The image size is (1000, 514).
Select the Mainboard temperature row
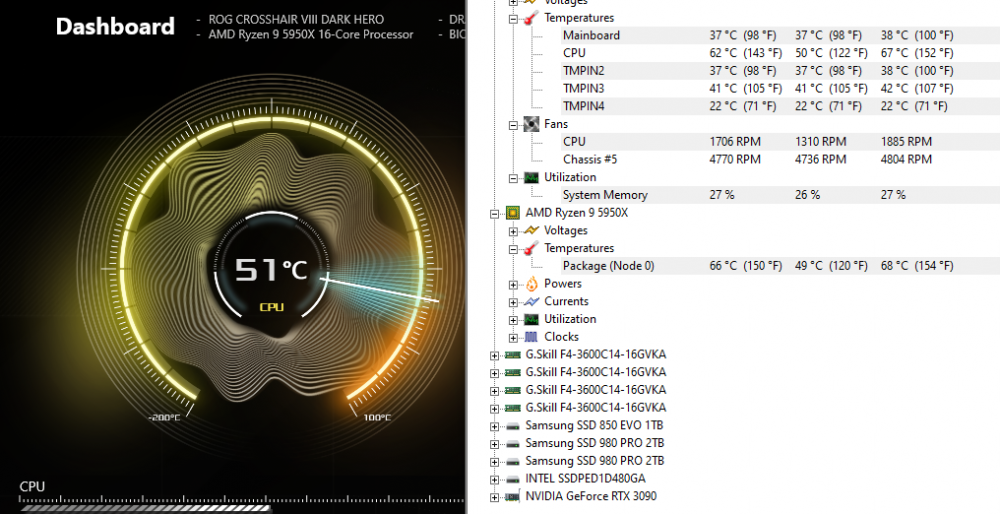pos(781,35)
